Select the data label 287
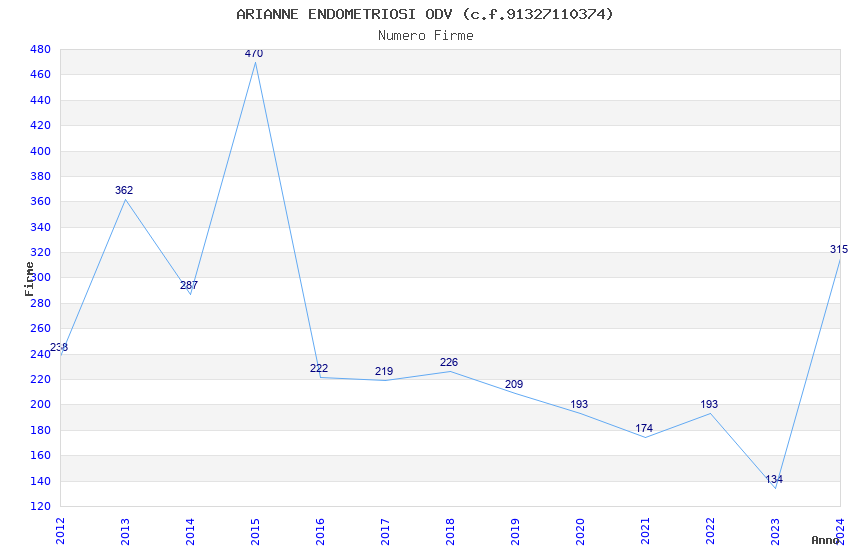This screenshot has width=850, height=550. click(189, 285)
